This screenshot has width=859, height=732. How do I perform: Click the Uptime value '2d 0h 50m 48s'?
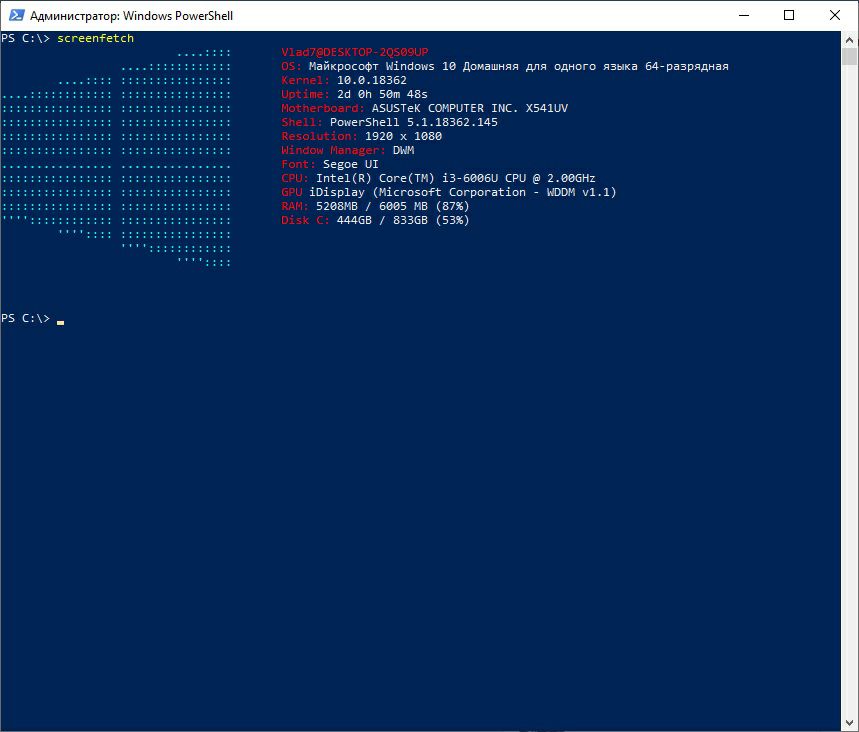click(x=382, y=94)
